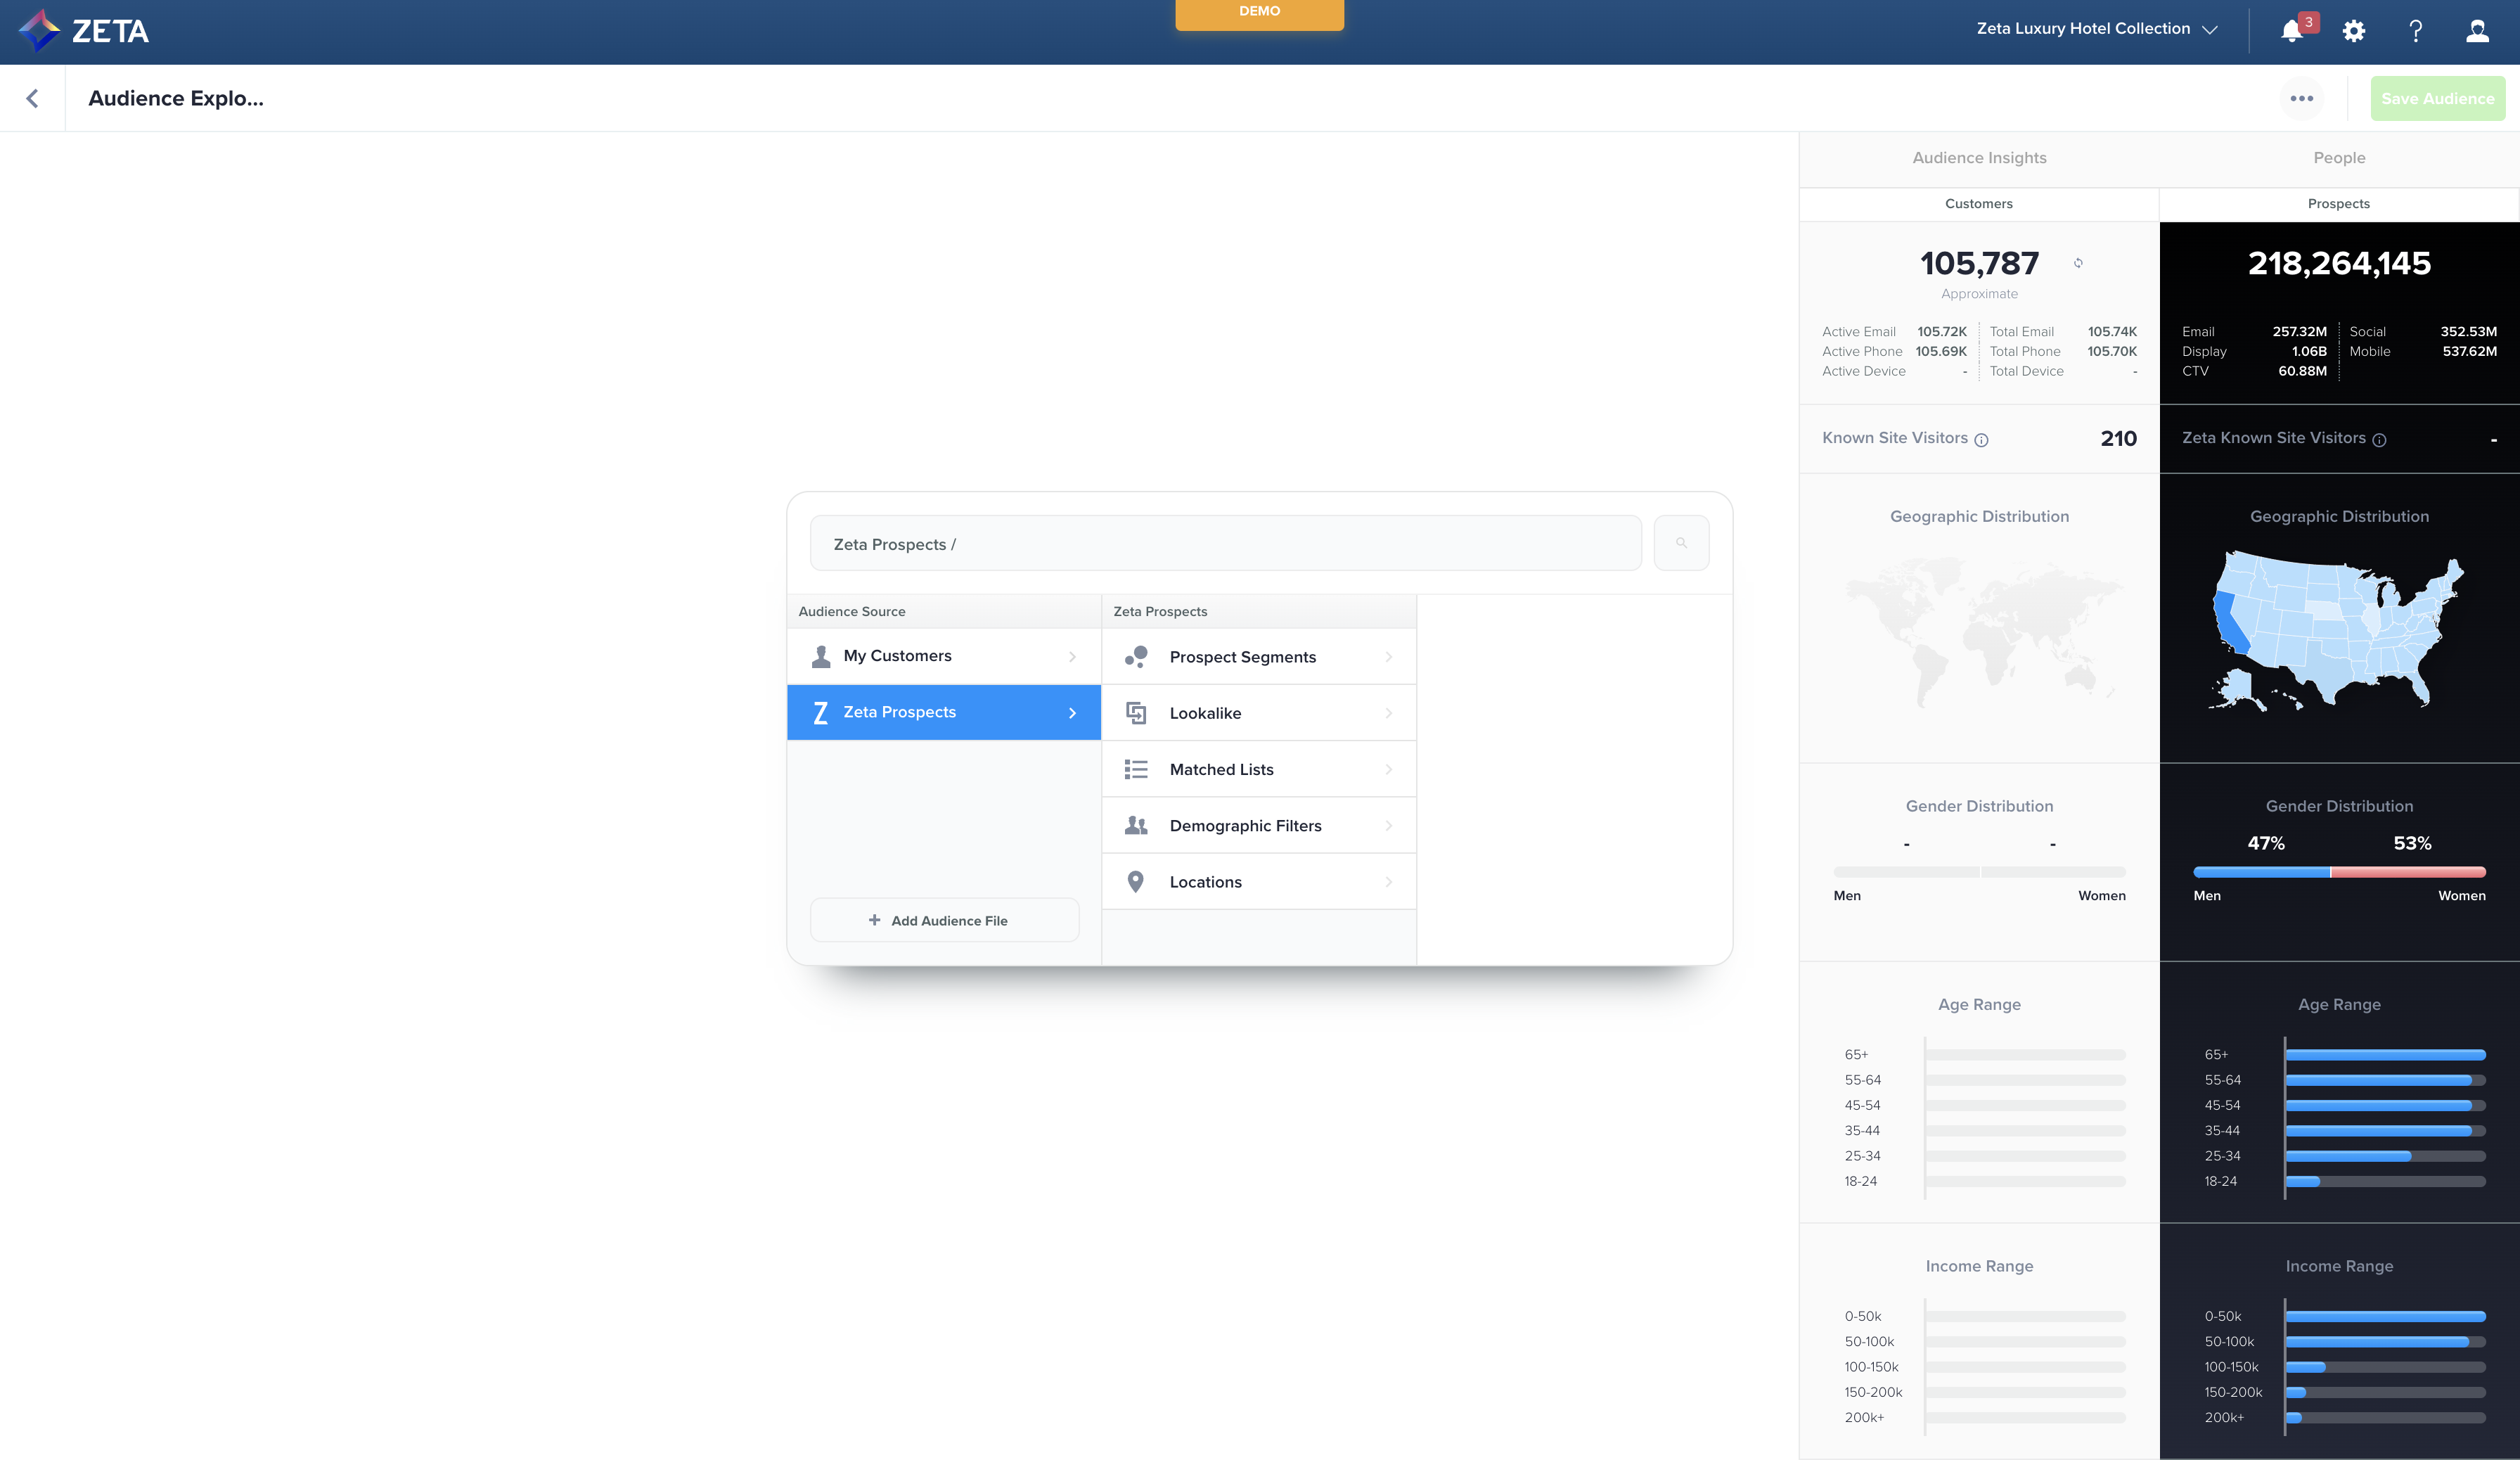Image resolution: width=2520 pixels, height=1460 pixels.
Task: Open settings gear icon in header
Action: point(2354,31)
